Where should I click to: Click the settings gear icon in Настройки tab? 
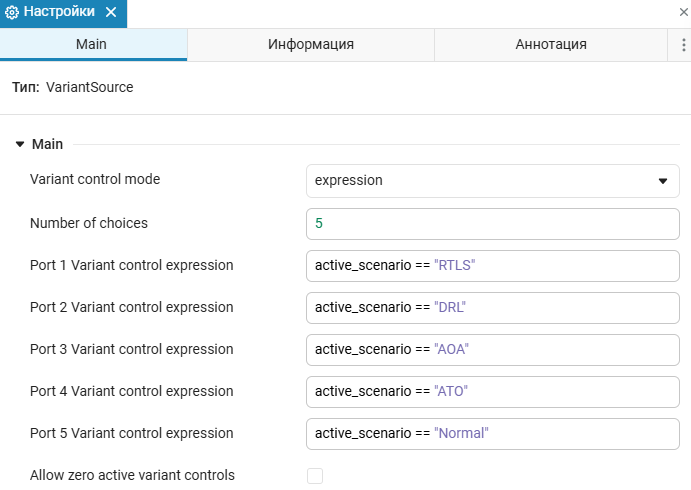coord(13,13)
